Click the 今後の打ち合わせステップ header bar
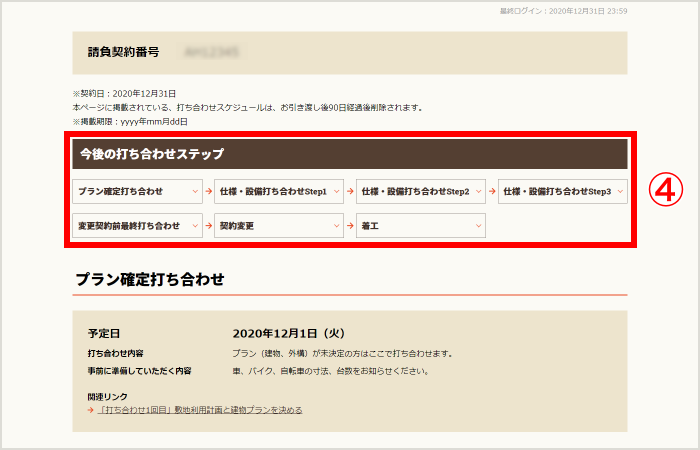The height and width of the screenshot is (450, 700). (x=350, y=154)
